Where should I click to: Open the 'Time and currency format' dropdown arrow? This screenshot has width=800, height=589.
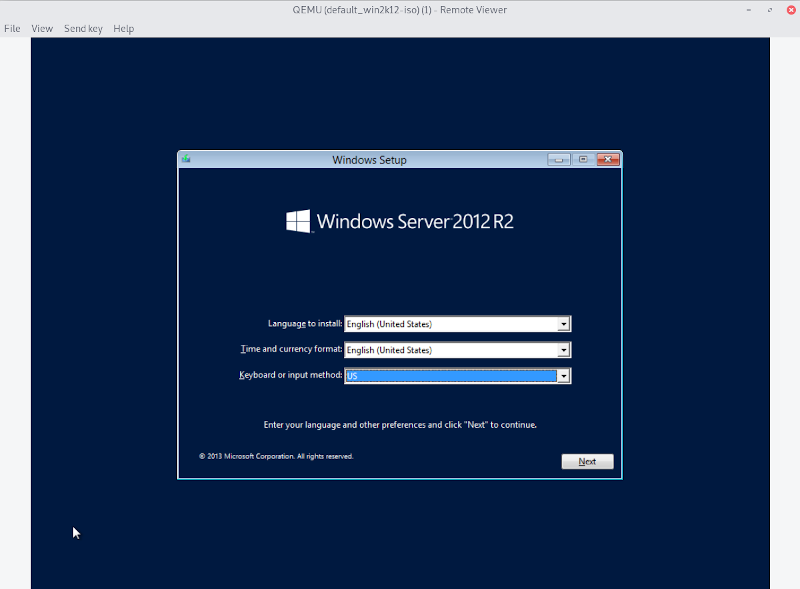563,349
